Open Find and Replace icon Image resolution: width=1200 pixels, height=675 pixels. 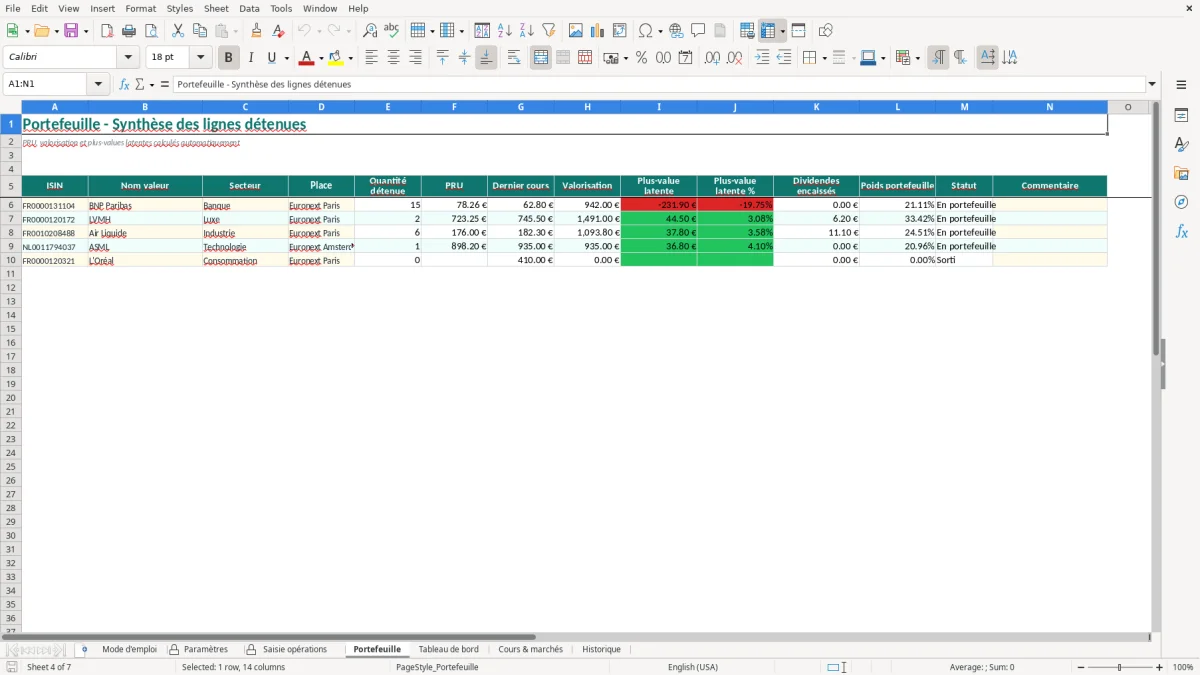coord(370,31)
